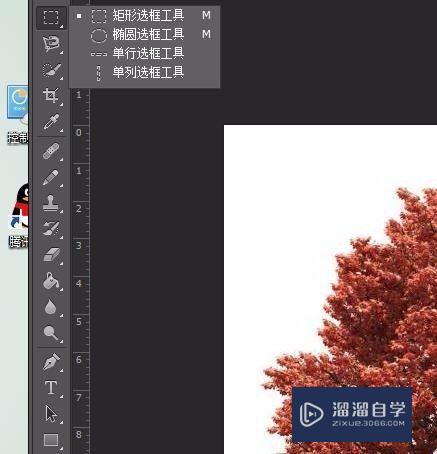The width and height of the screenshot is (437, 454).
Task: Open the Control Panel desktop icon
Action: 18,114
